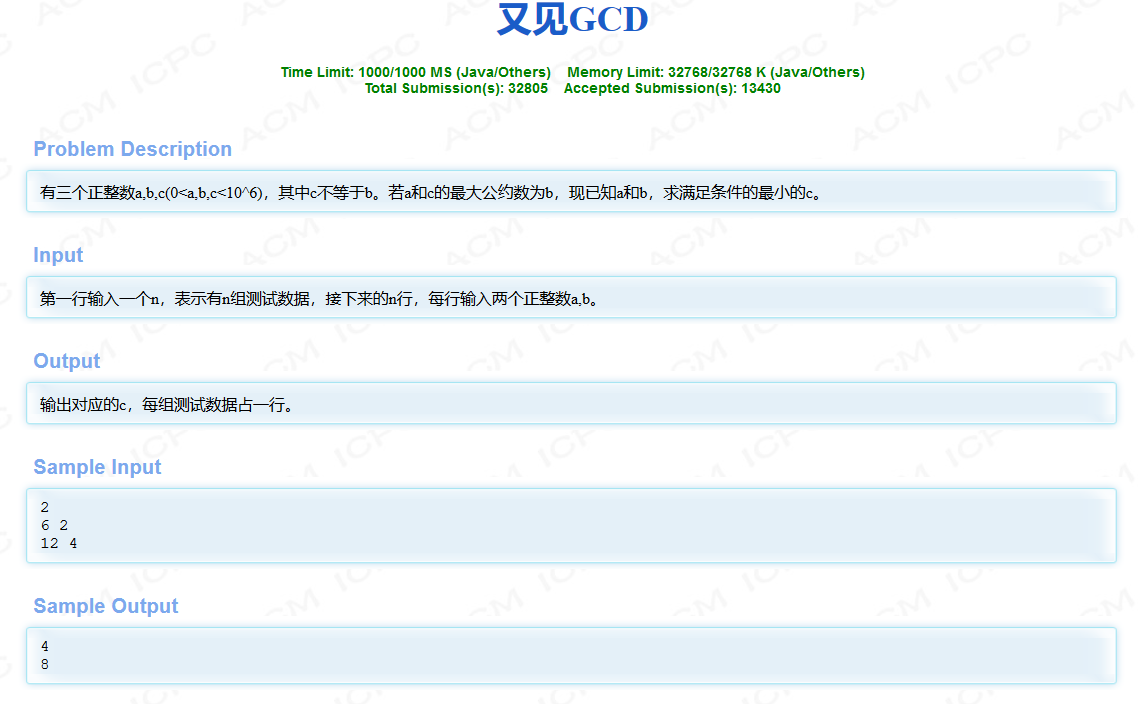Click sample input line 6 2
Viewport: 1138px width, 704px height.
tap(54, 525)
